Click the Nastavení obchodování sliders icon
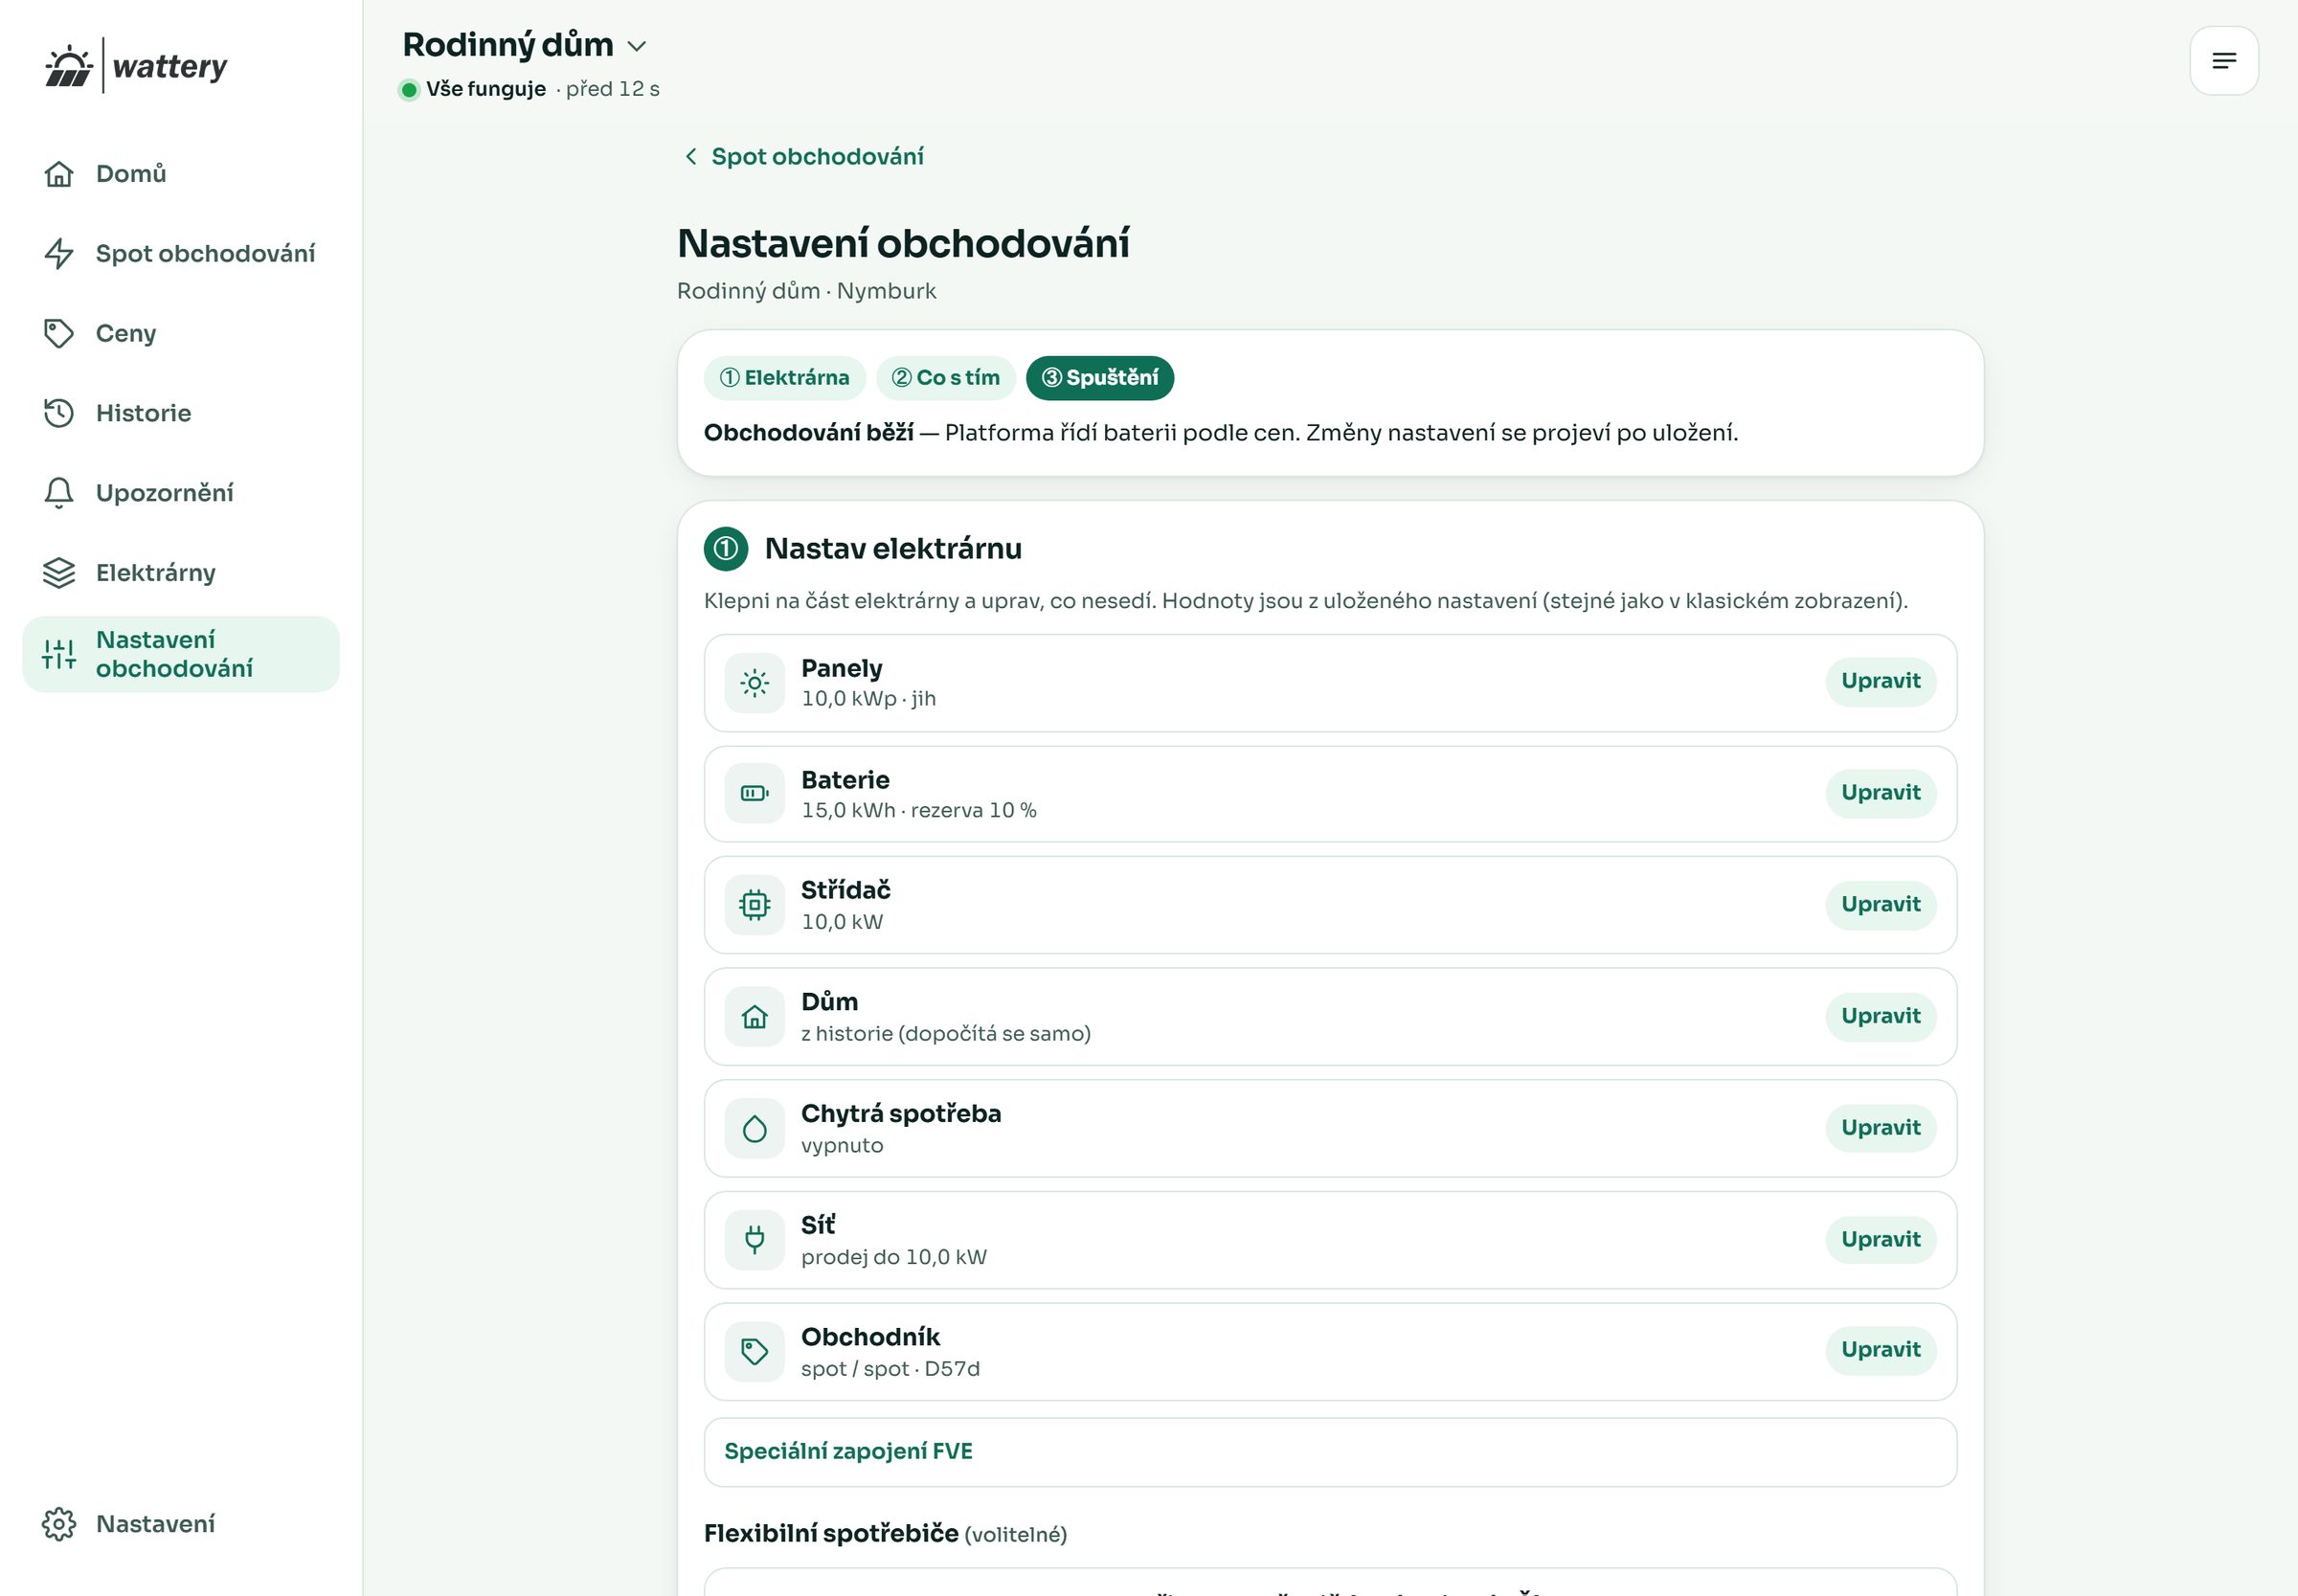Screen dimensions: 2298x1596 click(x=59, y=654)
